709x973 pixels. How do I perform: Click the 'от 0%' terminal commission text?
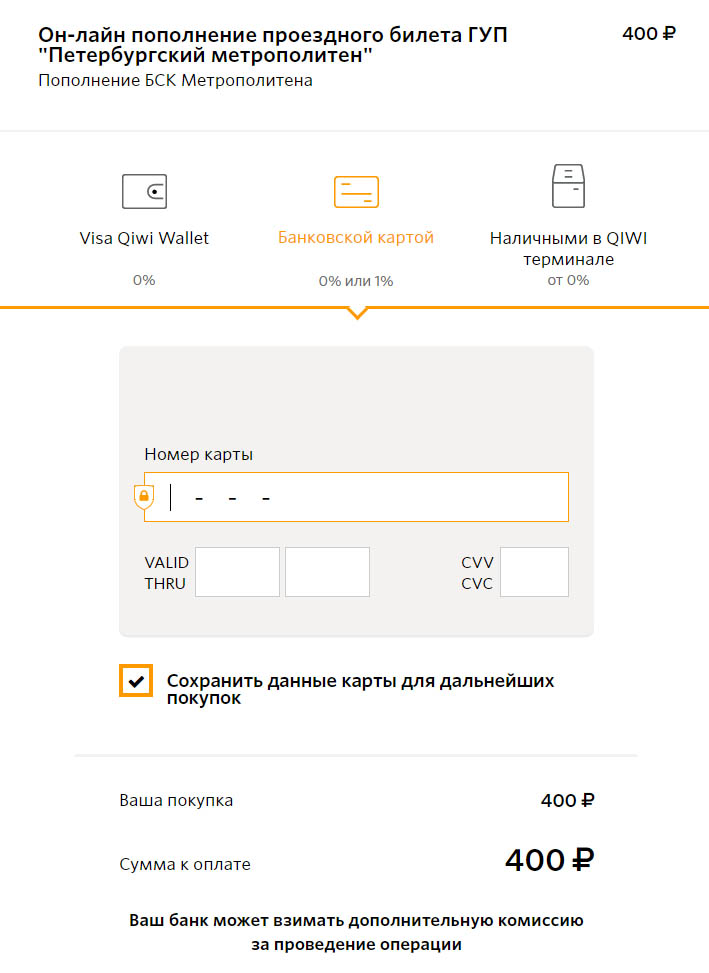[x=568, y=280]
